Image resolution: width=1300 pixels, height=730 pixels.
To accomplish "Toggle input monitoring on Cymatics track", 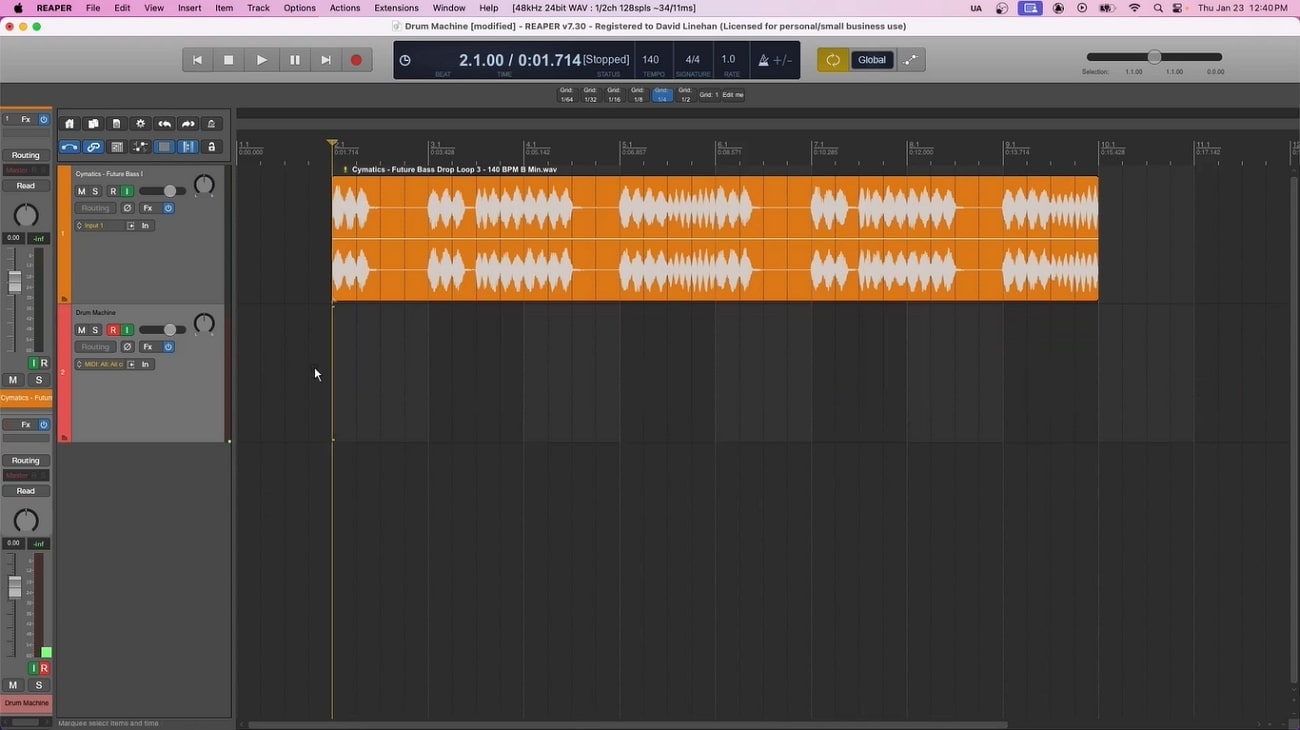I will (127, 191).
